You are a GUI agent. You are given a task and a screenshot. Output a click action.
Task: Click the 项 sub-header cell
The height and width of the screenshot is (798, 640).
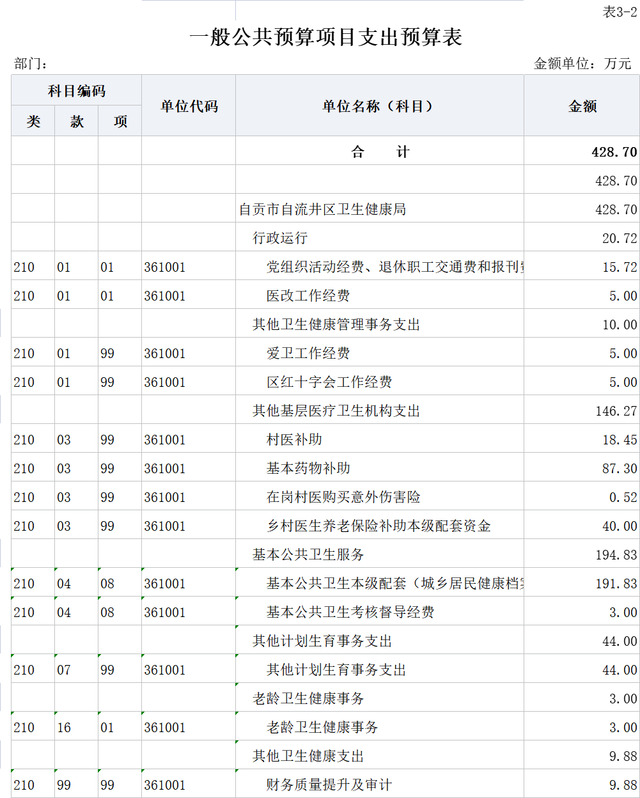pos(119,122)
